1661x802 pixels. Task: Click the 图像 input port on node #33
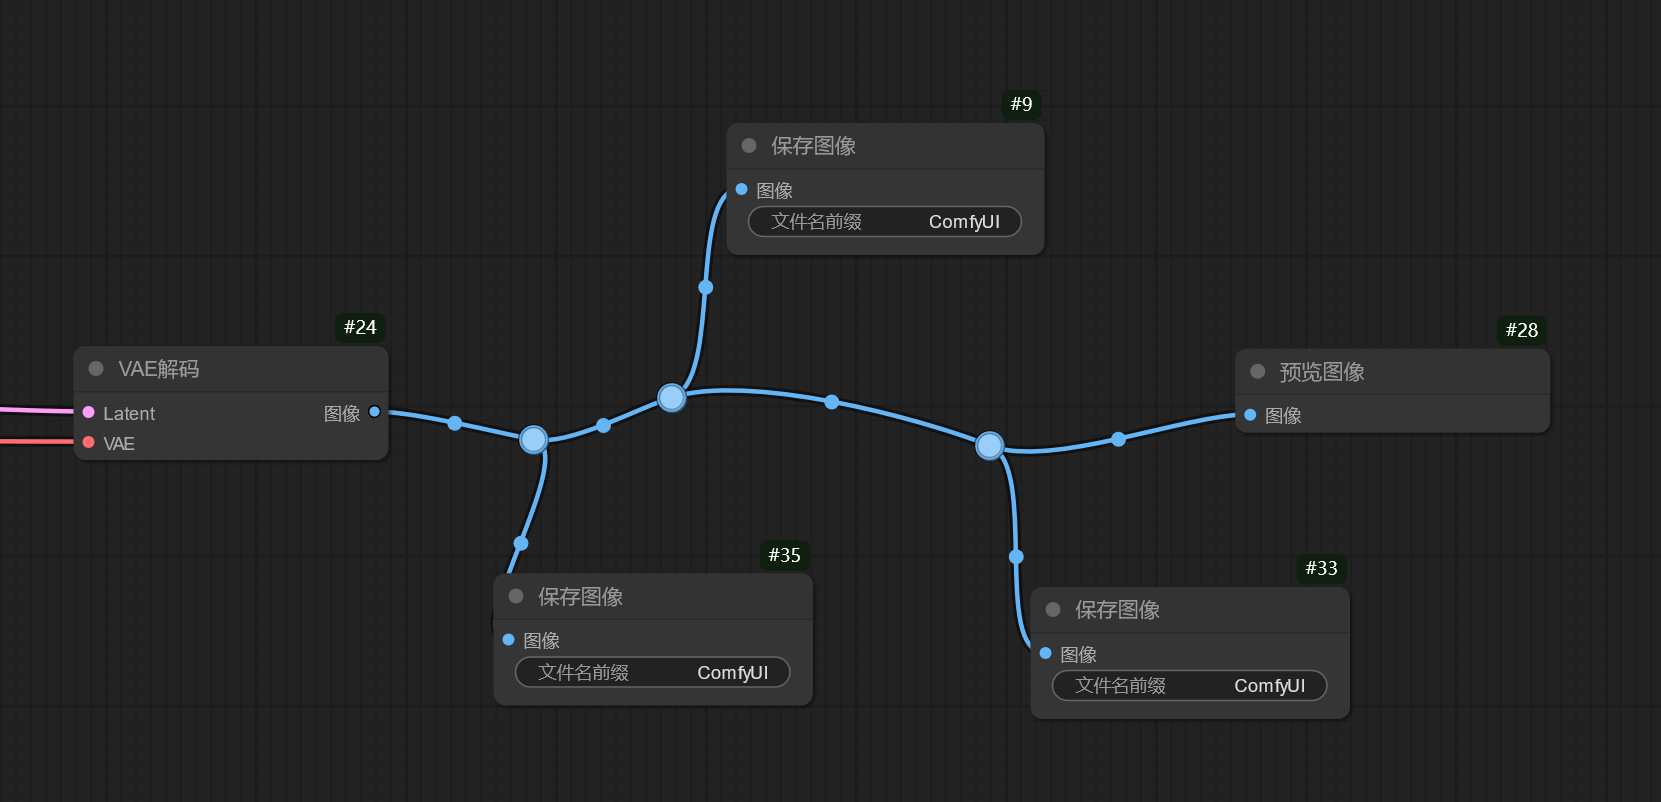1046,653
